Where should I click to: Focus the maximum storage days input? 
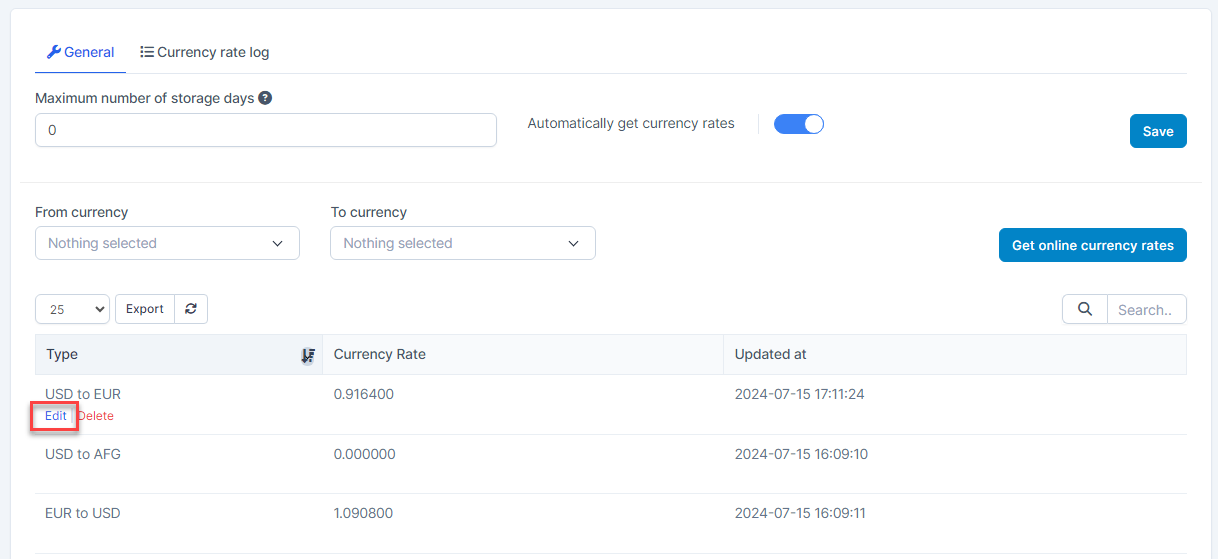tap(265, 130)
